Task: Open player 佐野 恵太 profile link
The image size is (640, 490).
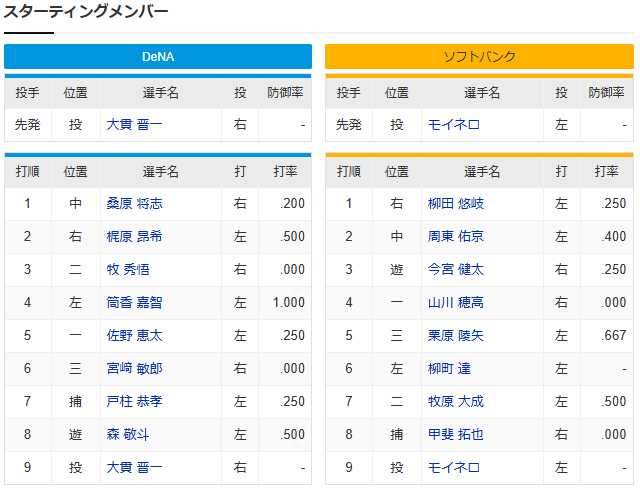Action: point(134,336)
